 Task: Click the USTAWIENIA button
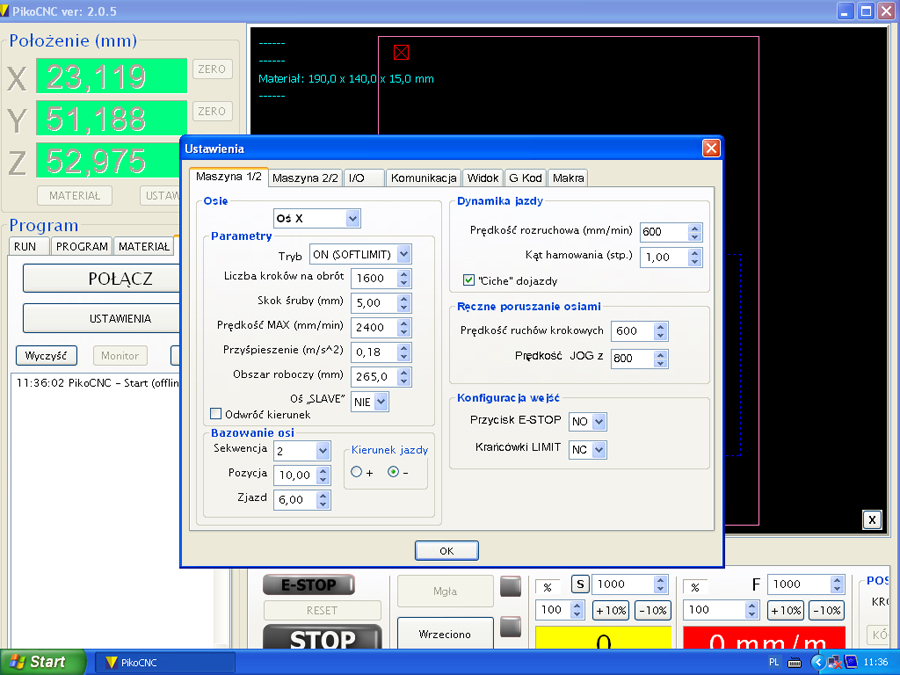coord(102,319)
